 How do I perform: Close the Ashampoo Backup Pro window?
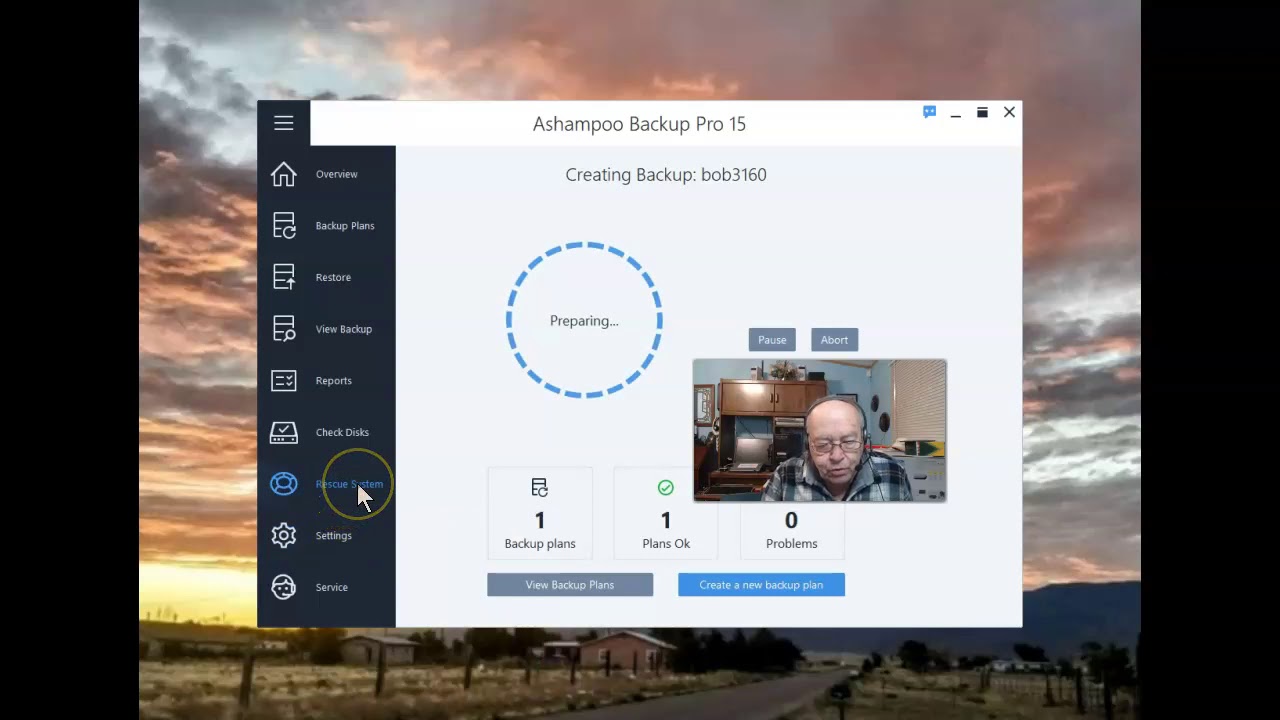click(1009, 113)
